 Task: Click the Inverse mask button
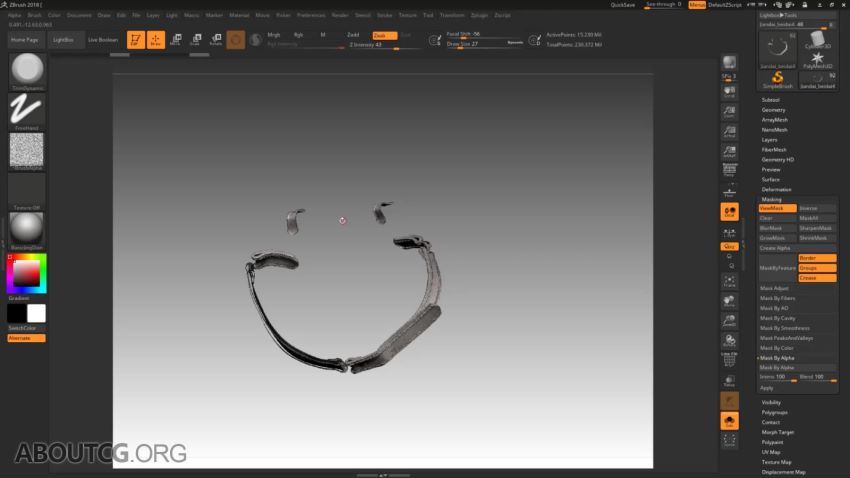(x=817, y=208)
